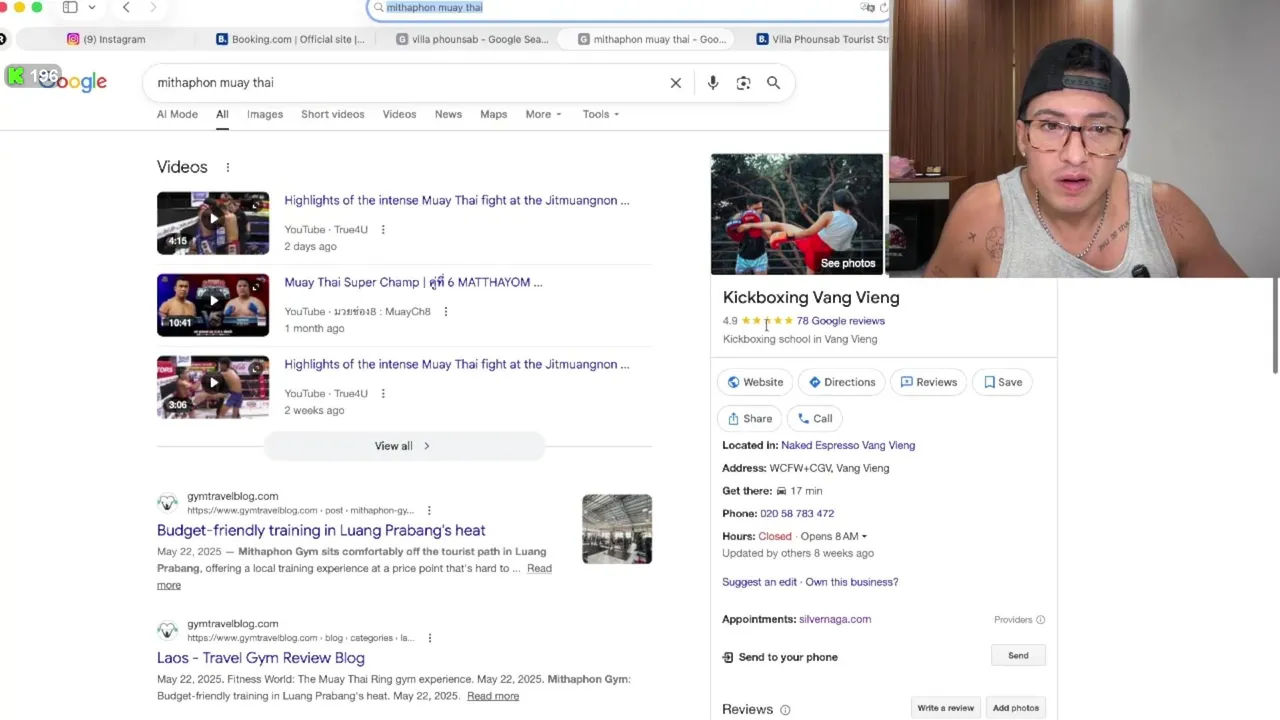Open the Tools dropdown
The height and width of the screenshot is (720, 1280).
click(601, 114)
